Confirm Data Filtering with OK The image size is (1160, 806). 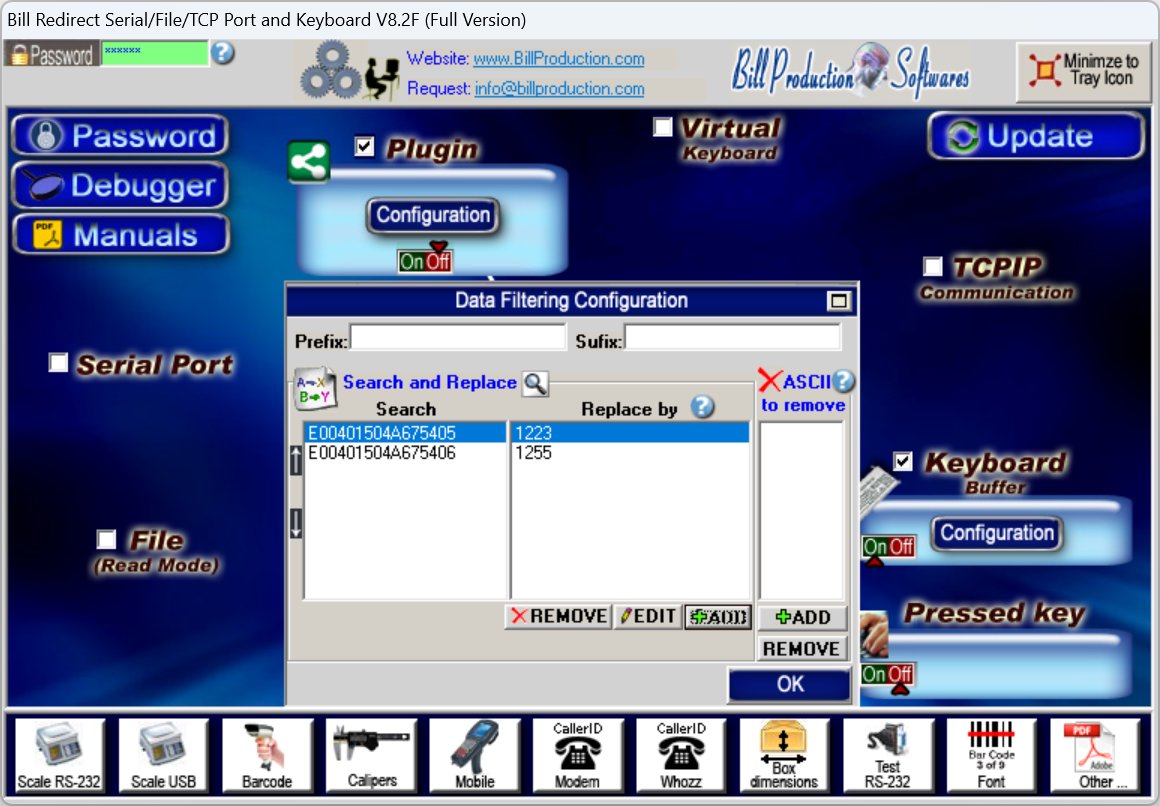point(789,684)
